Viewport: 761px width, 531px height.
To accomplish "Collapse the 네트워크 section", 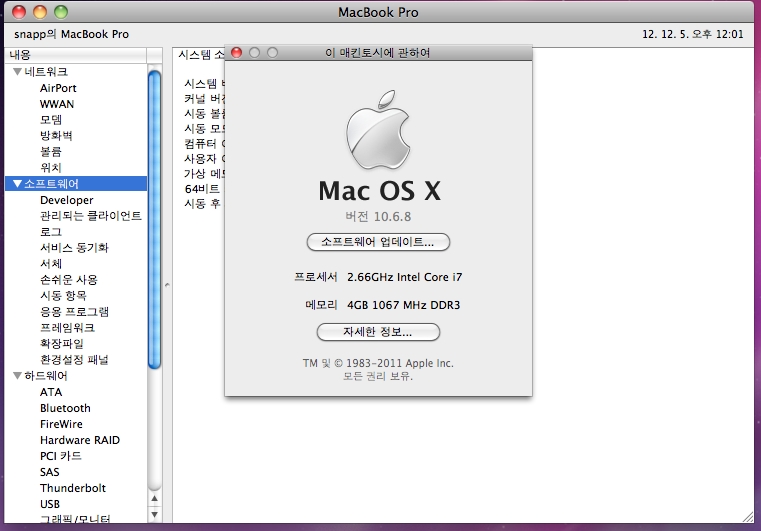I will pos(17,72).
